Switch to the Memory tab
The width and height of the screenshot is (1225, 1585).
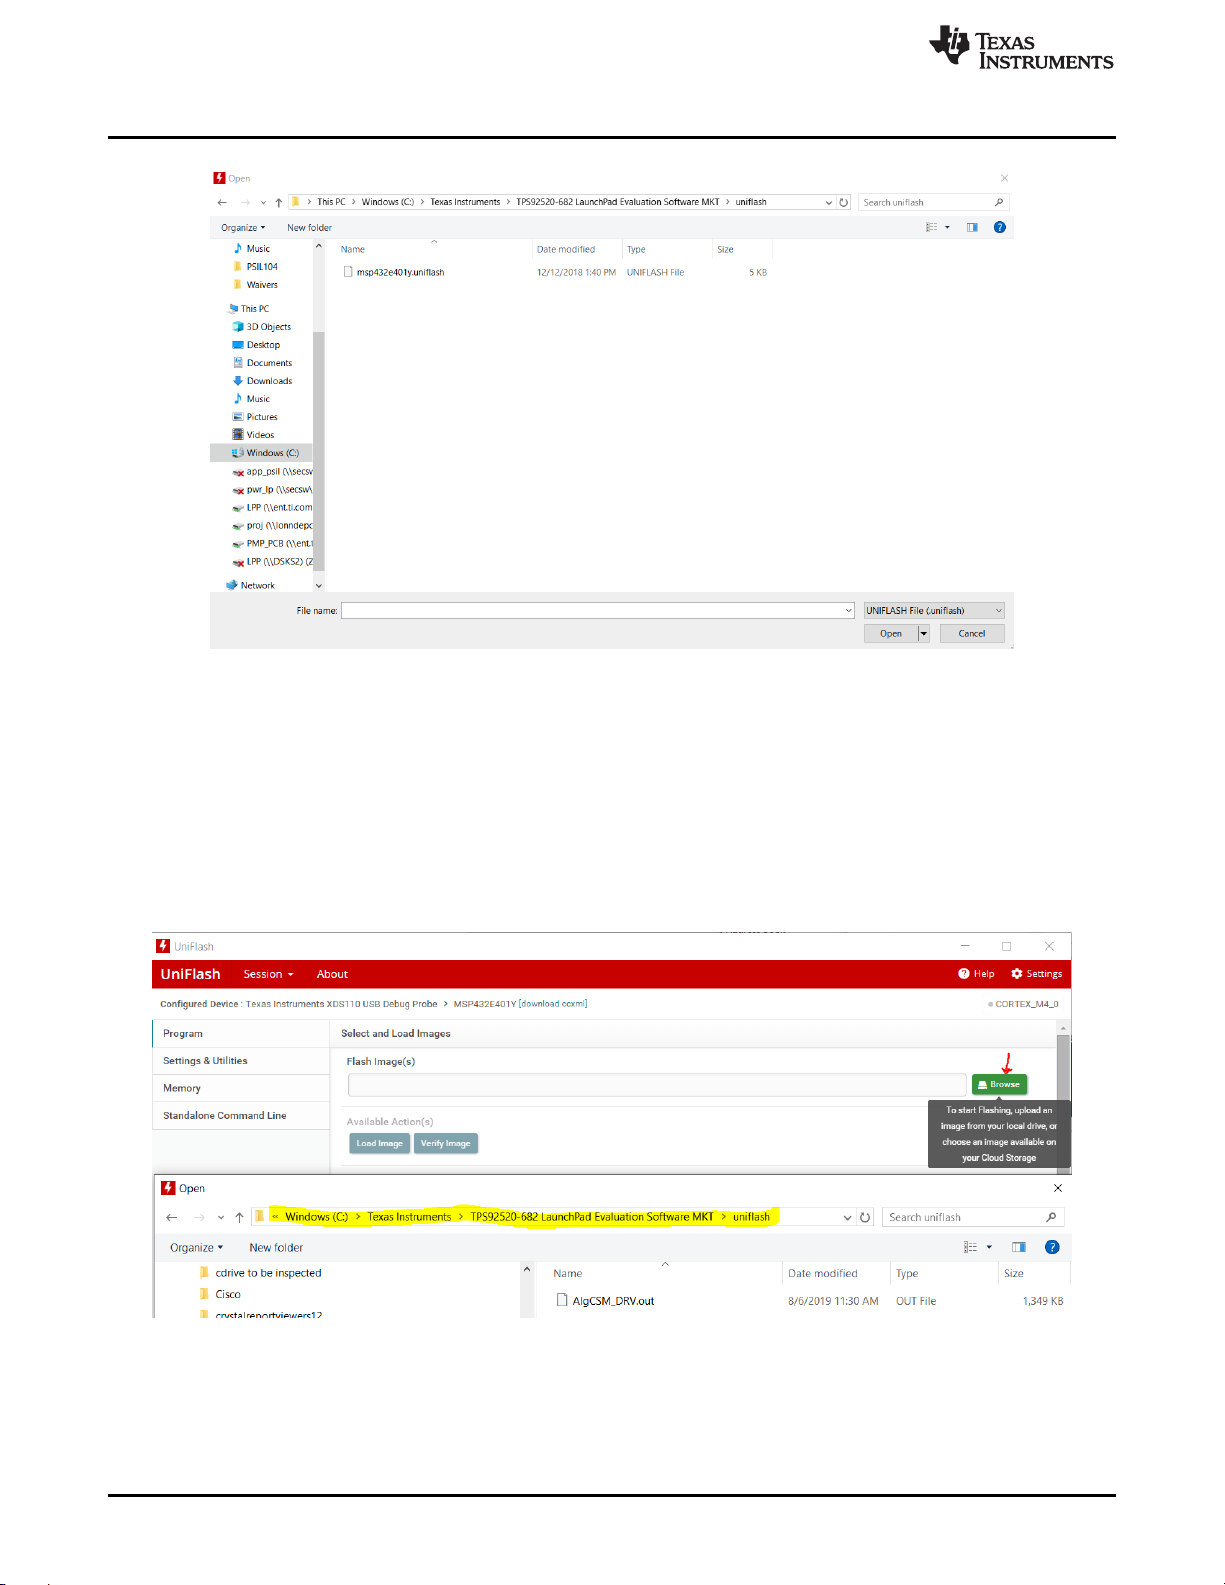click(x=241, y=1088)
